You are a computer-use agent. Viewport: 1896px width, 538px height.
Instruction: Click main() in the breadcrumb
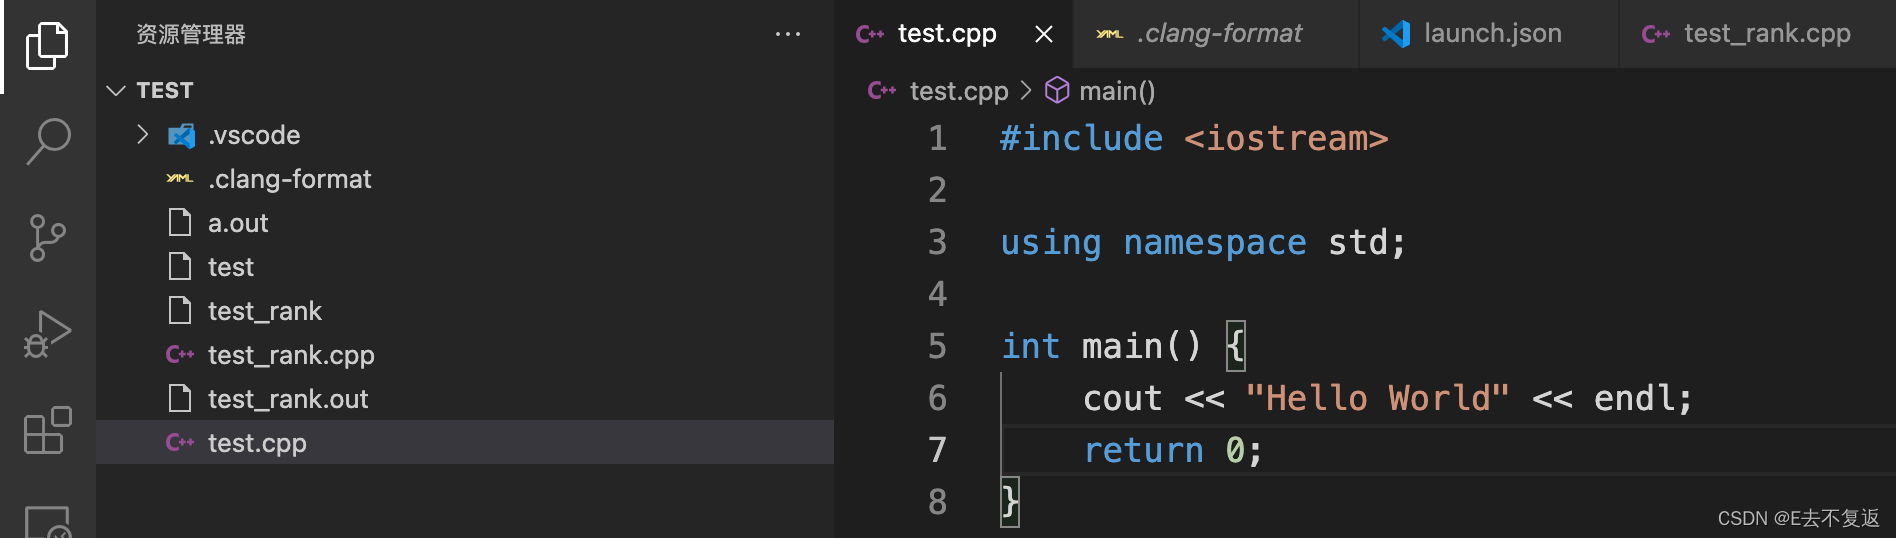click(1117, 91)
